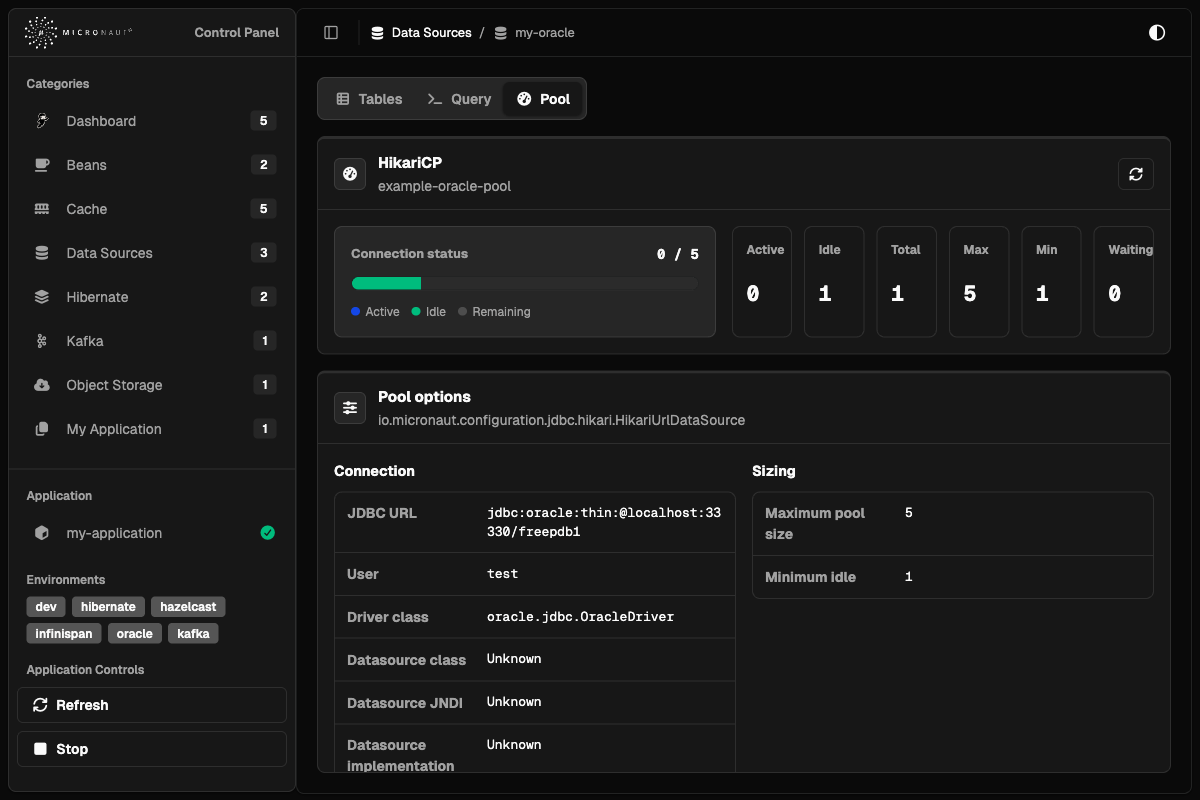Click the infinispan environment tag

coord(64,634)
